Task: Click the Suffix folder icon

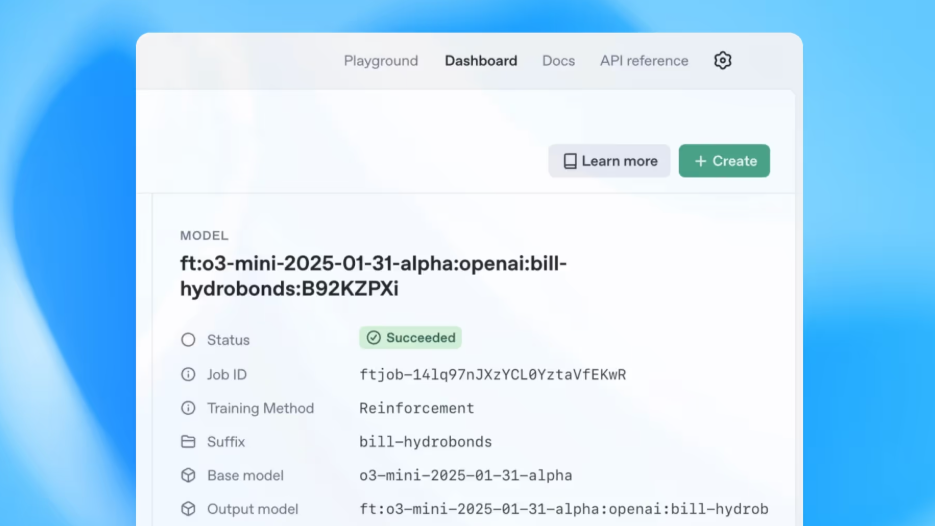Action: pyautogui.click(x=188, y=441)
